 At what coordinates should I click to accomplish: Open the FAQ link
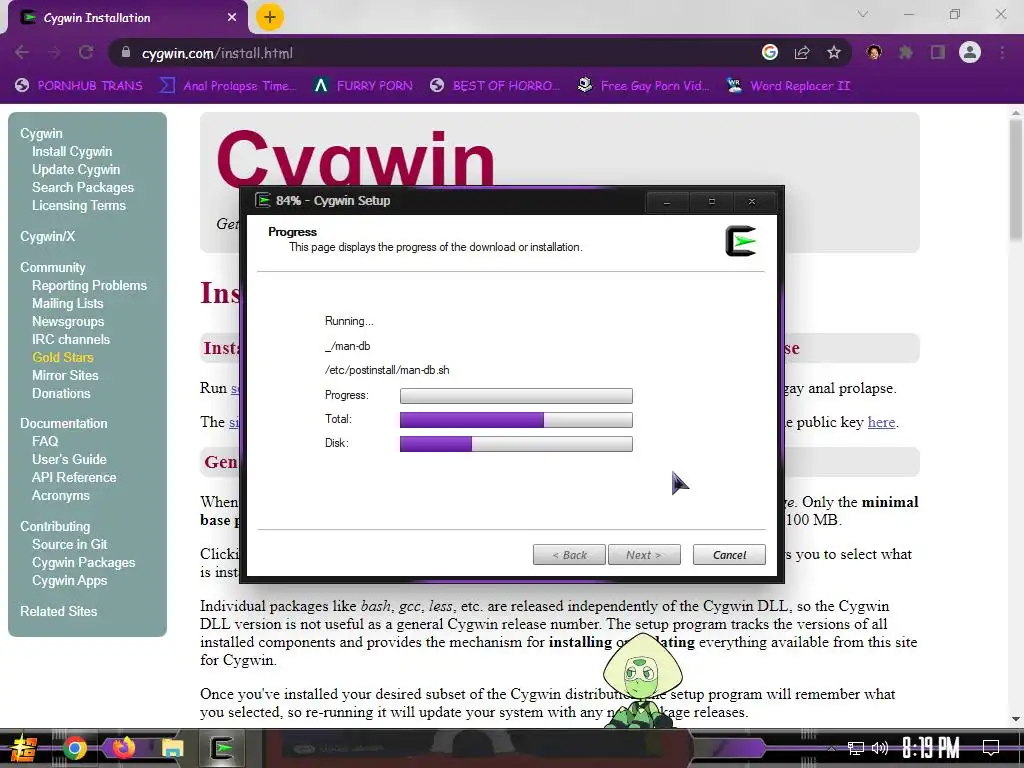click(45, 441)
